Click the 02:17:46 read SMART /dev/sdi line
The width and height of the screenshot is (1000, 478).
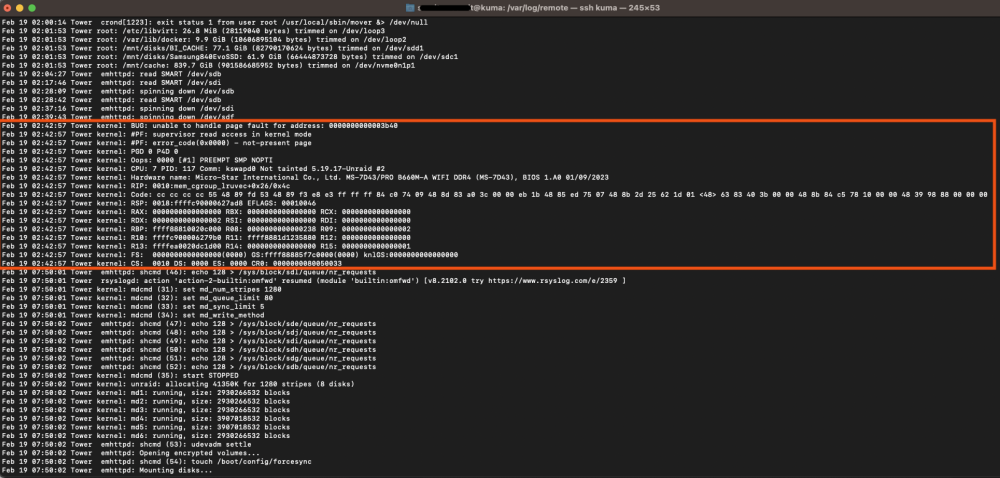click(112, 82)
